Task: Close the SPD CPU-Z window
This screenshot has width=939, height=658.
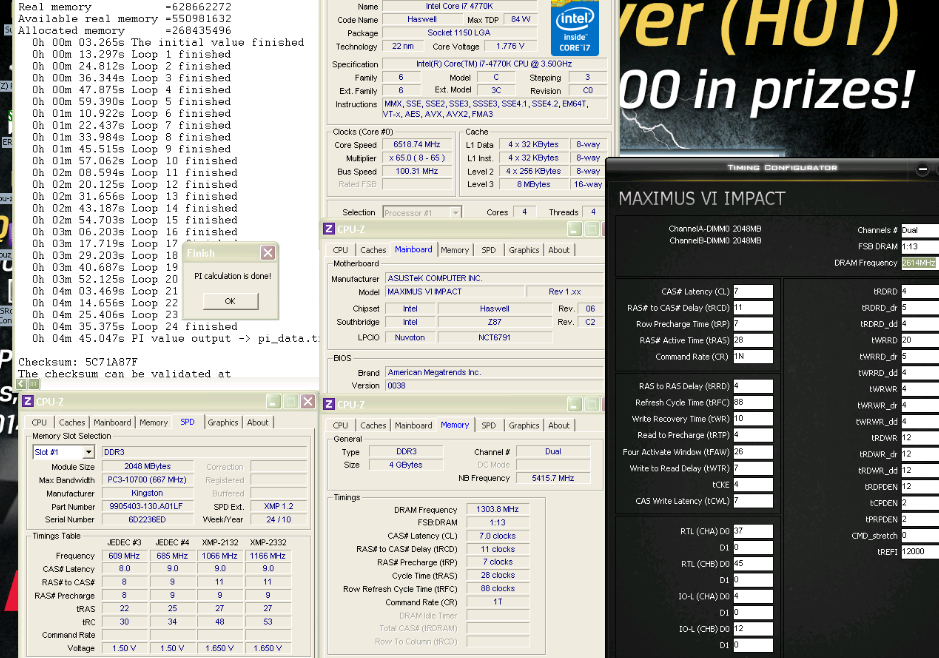Action: click(x=308, y=401)
